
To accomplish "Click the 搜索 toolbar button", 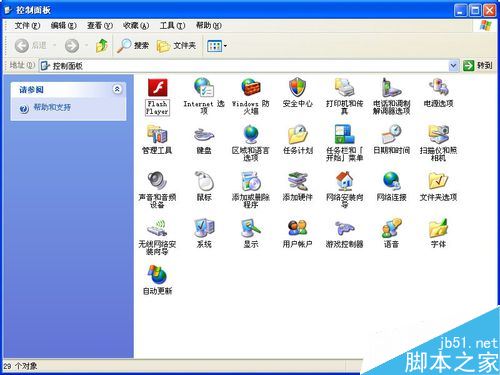I will [x=133, y=46].
